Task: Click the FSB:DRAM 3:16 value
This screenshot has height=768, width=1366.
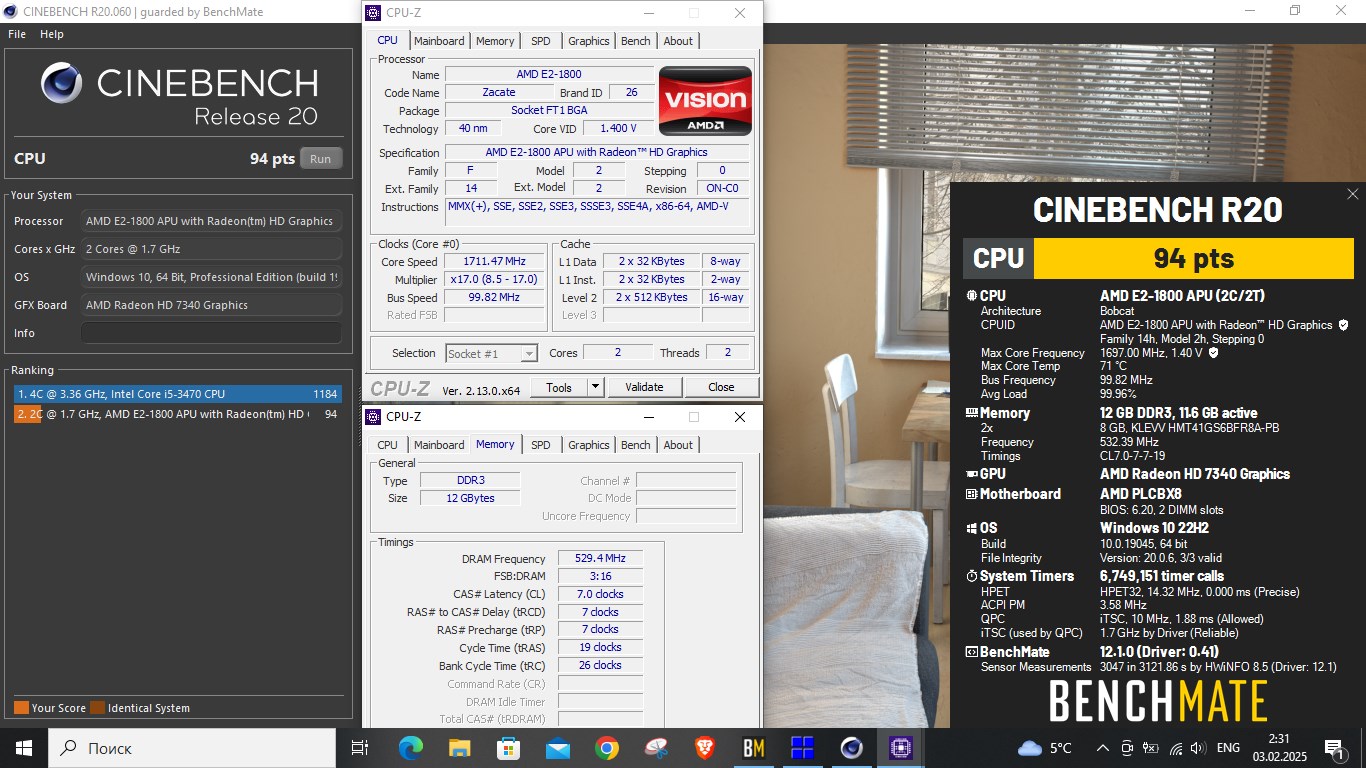Action: (x=600, y=576)
